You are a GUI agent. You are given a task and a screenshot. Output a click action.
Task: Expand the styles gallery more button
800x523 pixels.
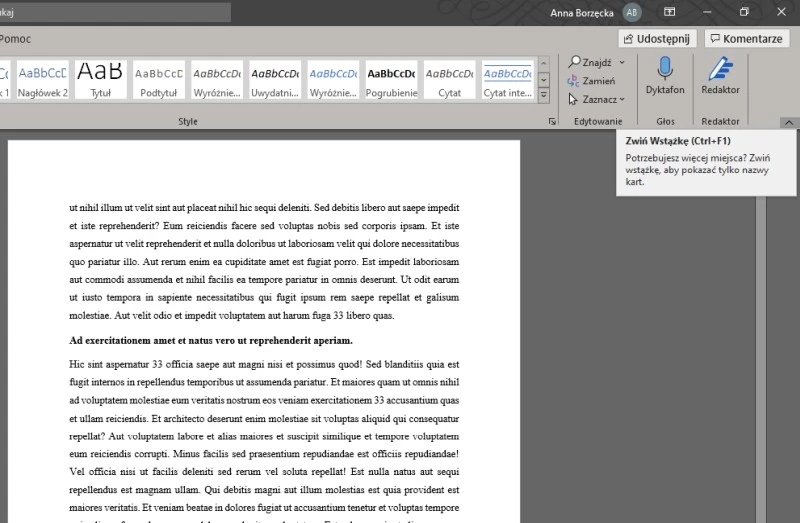click(544, 95)
